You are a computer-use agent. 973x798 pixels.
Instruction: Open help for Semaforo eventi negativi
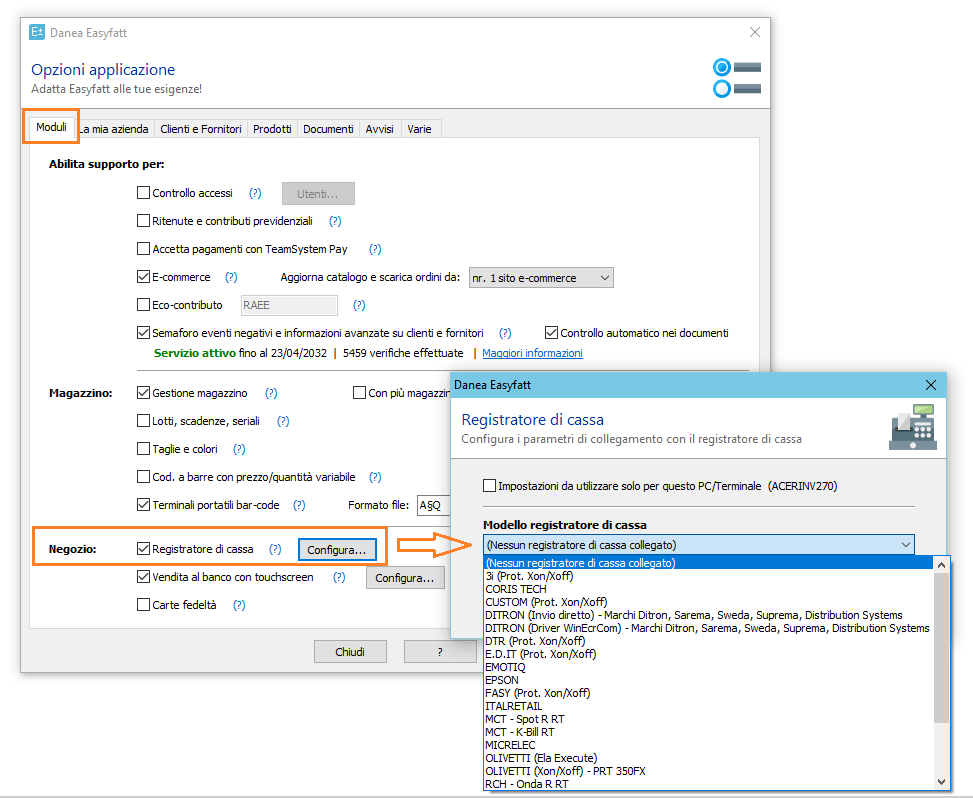point(505,333)
